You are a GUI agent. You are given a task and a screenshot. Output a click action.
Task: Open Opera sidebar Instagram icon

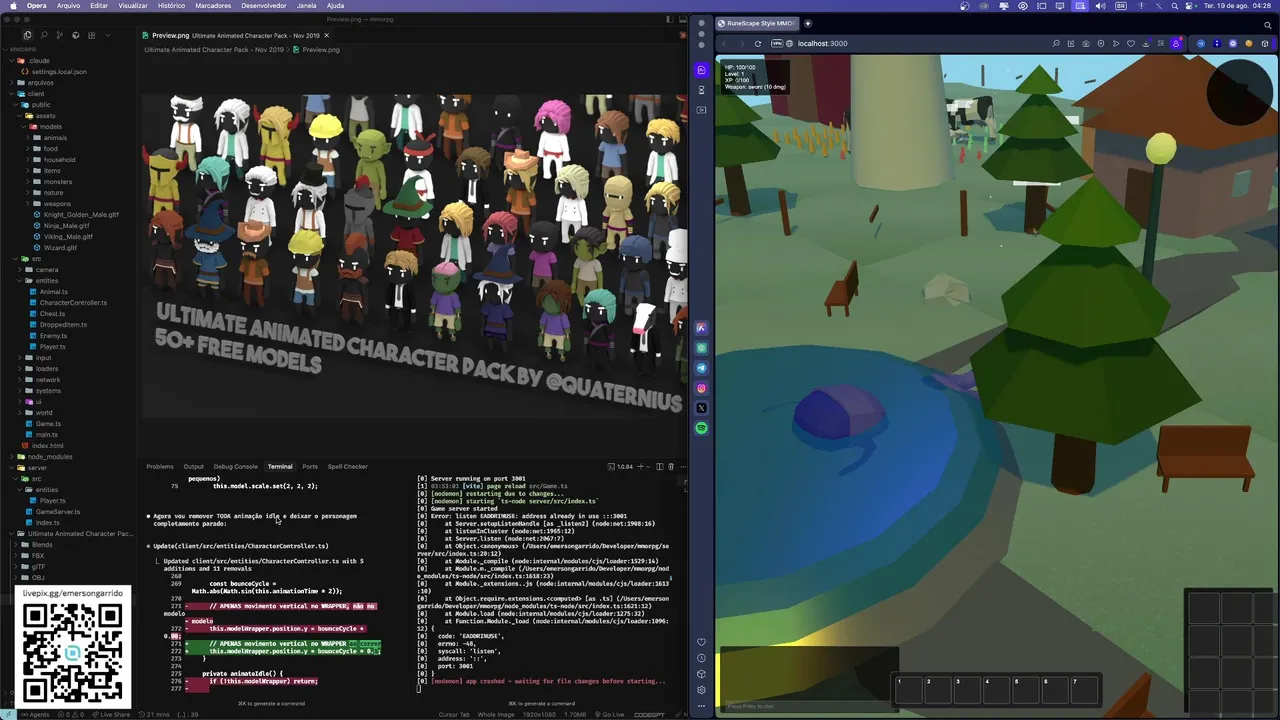(x=701, y=388)
